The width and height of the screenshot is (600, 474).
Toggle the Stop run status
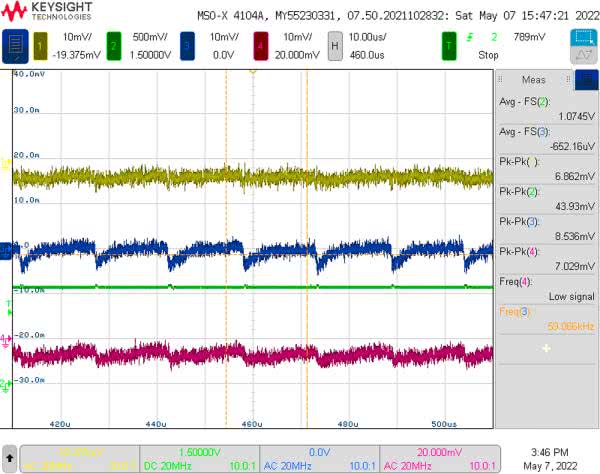(489, 55)
